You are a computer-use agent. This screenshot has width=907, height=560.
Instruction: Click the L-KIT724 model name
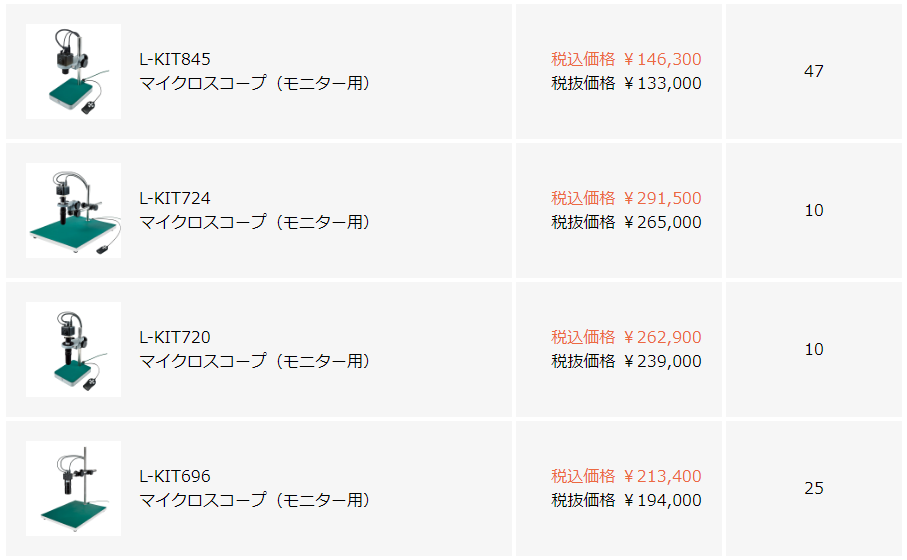point(175,198)
